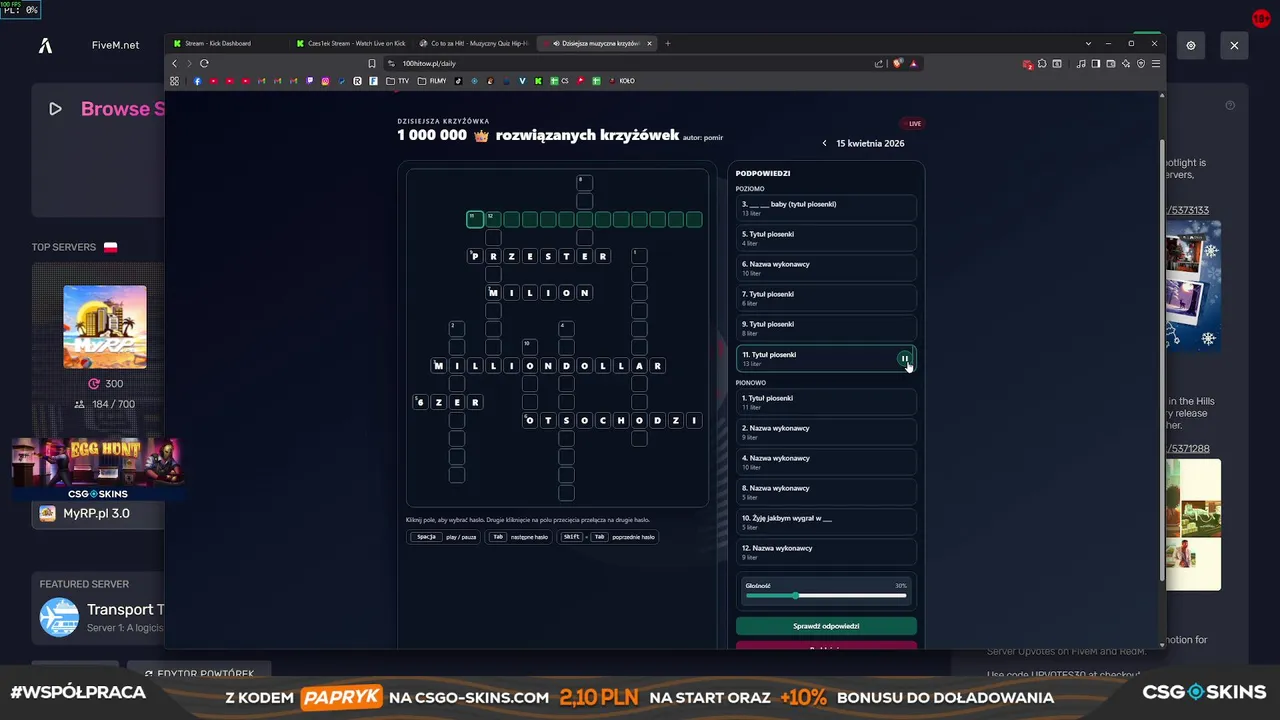Click the Browse Servers play icon
The image size is (1280, 720).
coord(55,109)
